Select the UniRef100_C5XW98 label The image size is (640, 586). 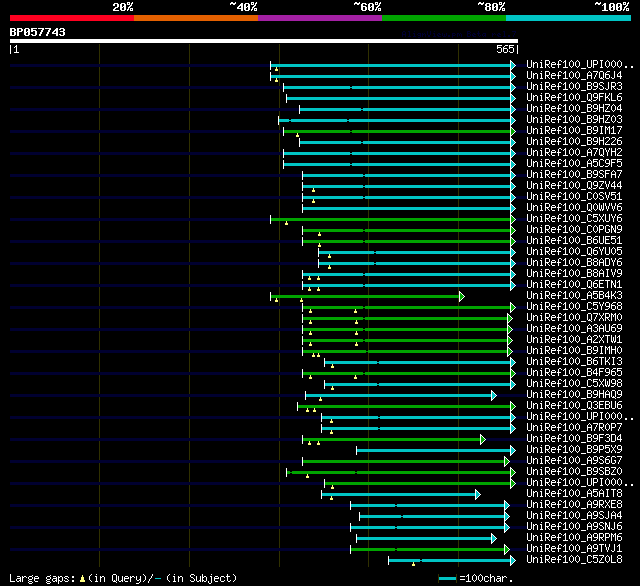tap(574, 384)
